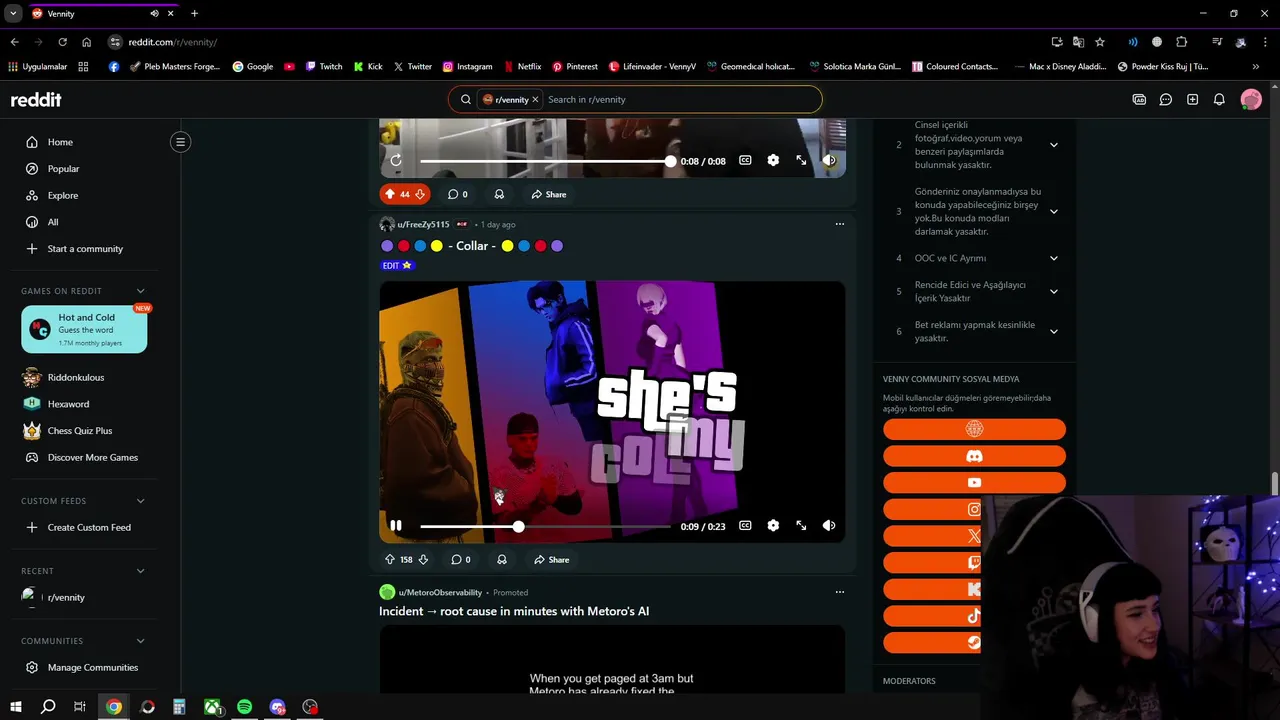Image resolution: width=1280 pixels, height=720 pixels.
Task: Award the post with 44 votes
Action: coord(499,194)
